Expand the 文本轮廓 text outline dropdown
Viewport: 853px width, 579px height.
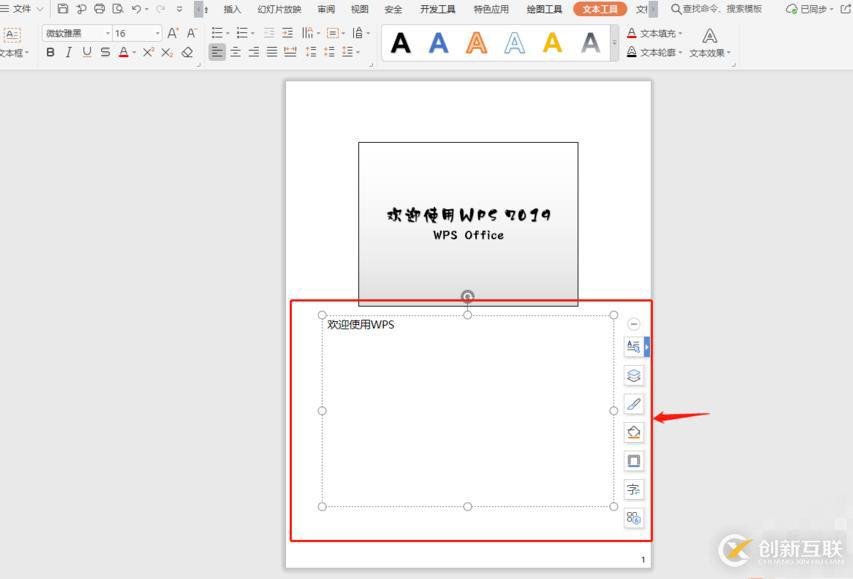[x=680, y=53]
